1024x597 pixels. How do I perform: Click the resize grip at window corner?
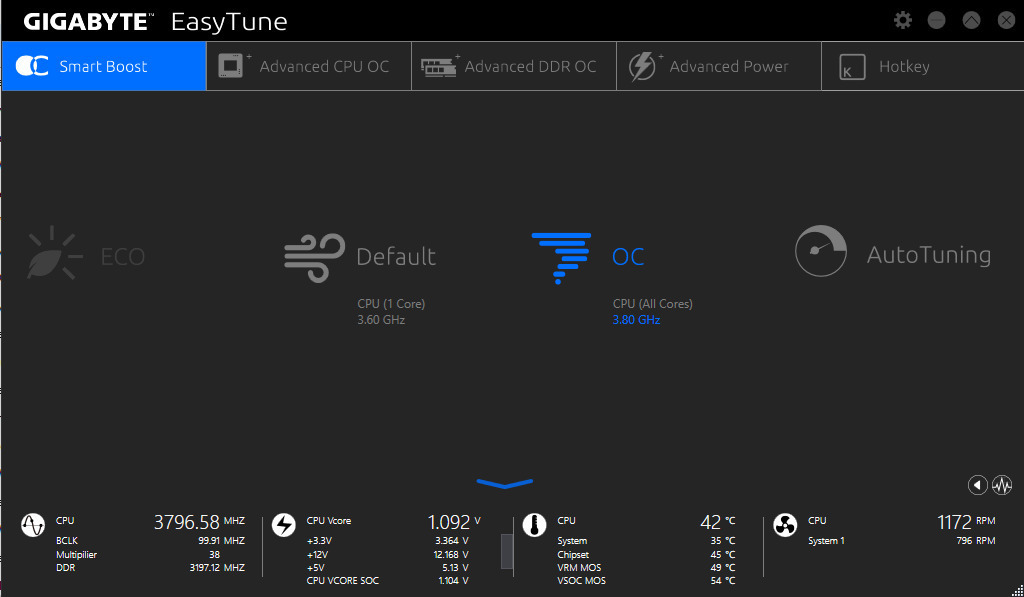(x=1017, y=590)
